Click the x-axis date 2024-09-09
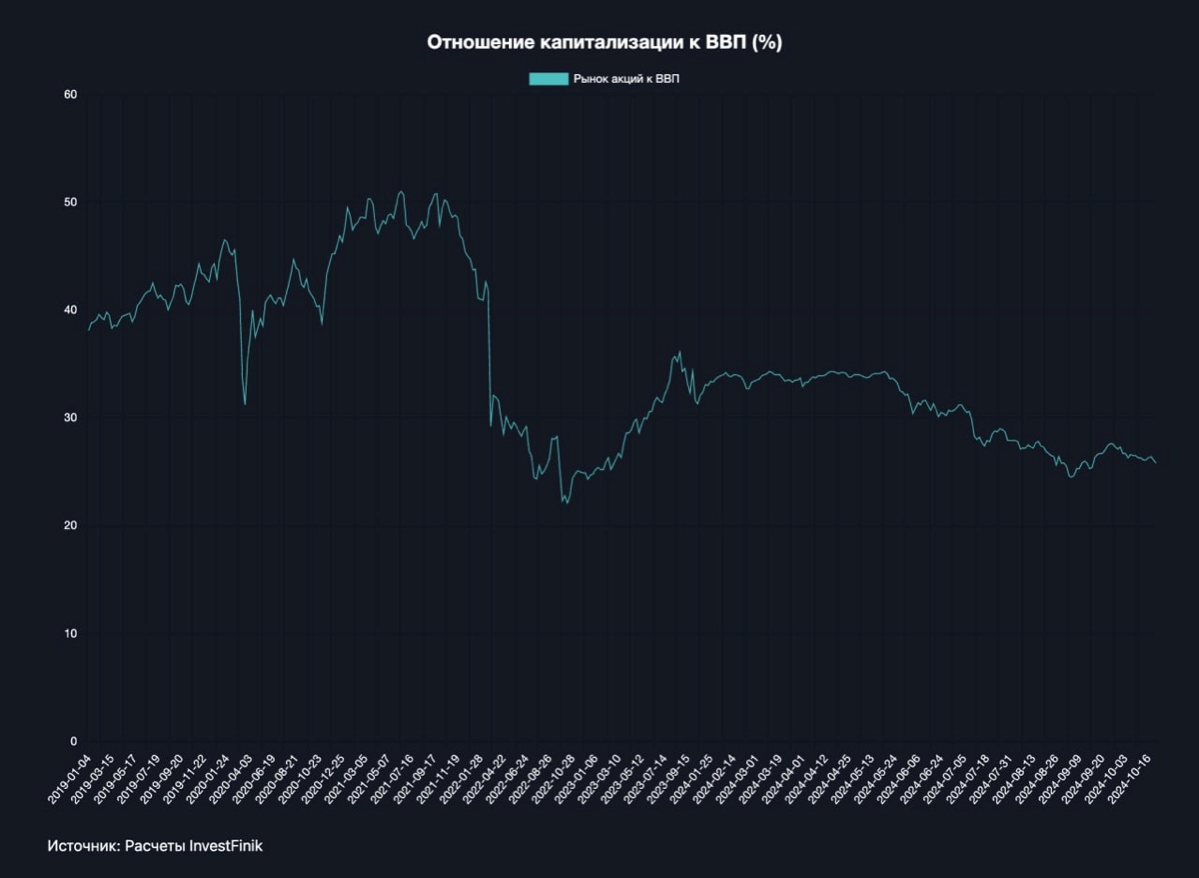The width and height of the screenshot is (1199, 878). tap(1058, 779)
